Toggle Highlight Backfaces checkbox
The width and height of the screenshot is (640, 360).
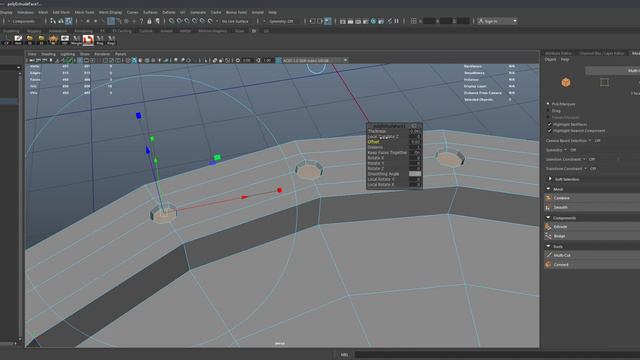[x=549, y=124]
